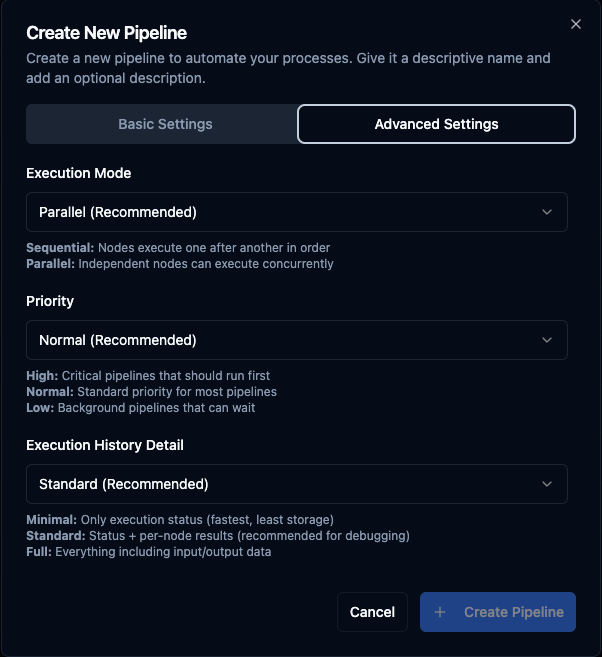602x657 pixels.
Task: Click the Minimal execution status help text
Action: (179, 519)
